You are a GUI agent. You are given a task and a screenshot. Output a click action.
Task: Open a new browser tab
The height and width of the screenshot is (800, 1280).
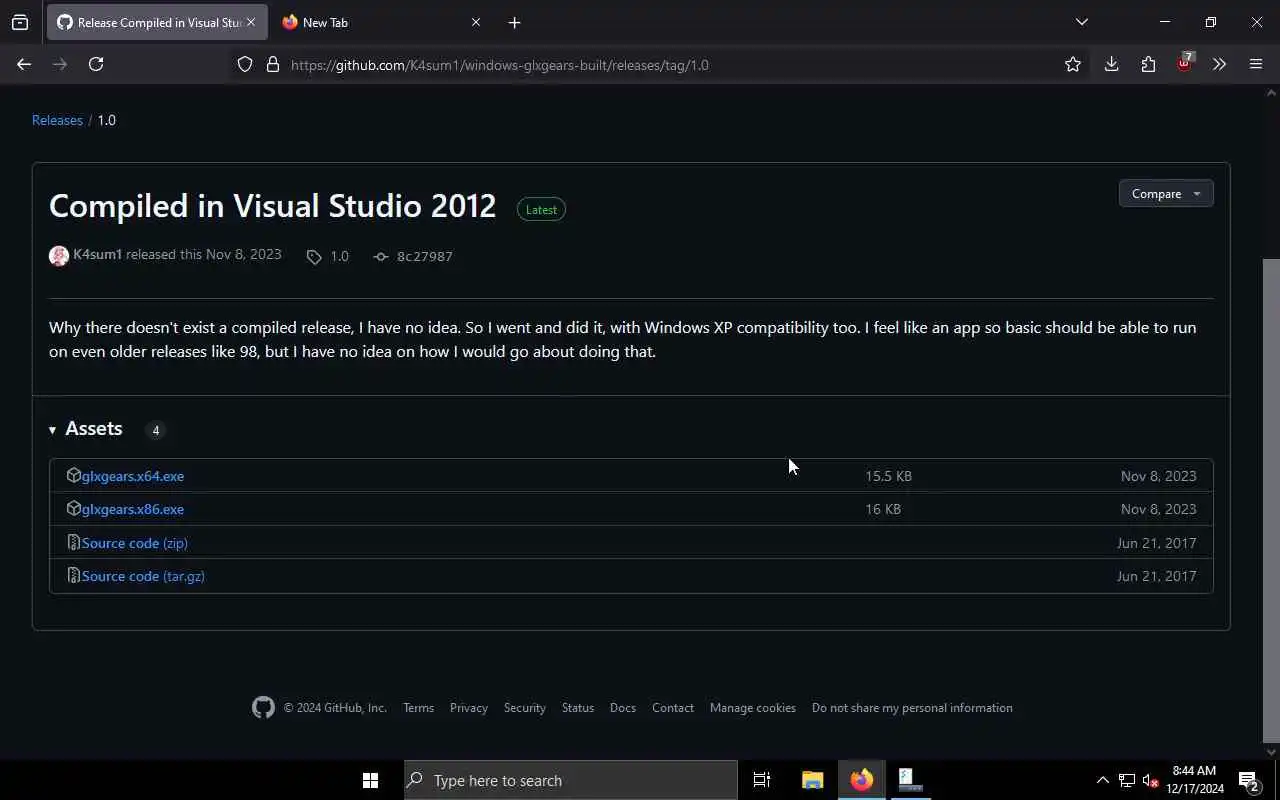tap(514, 22)
